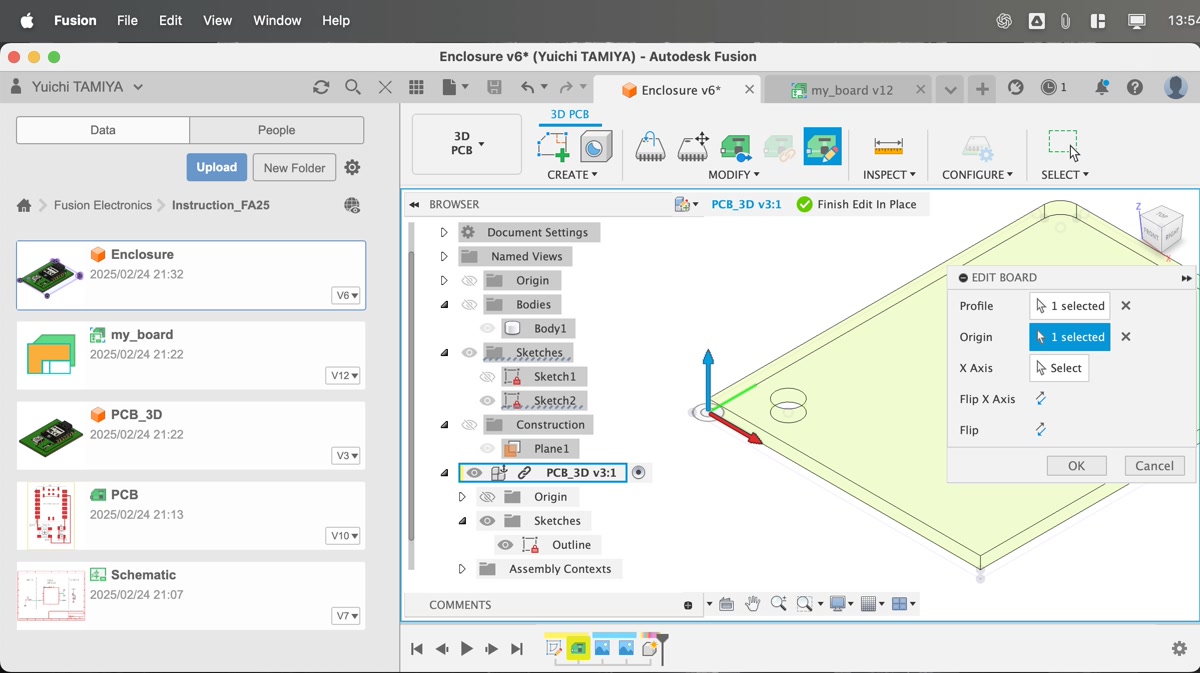Click the timeline play button
The image size is (1200, 673).
click(x=466, y=649)
